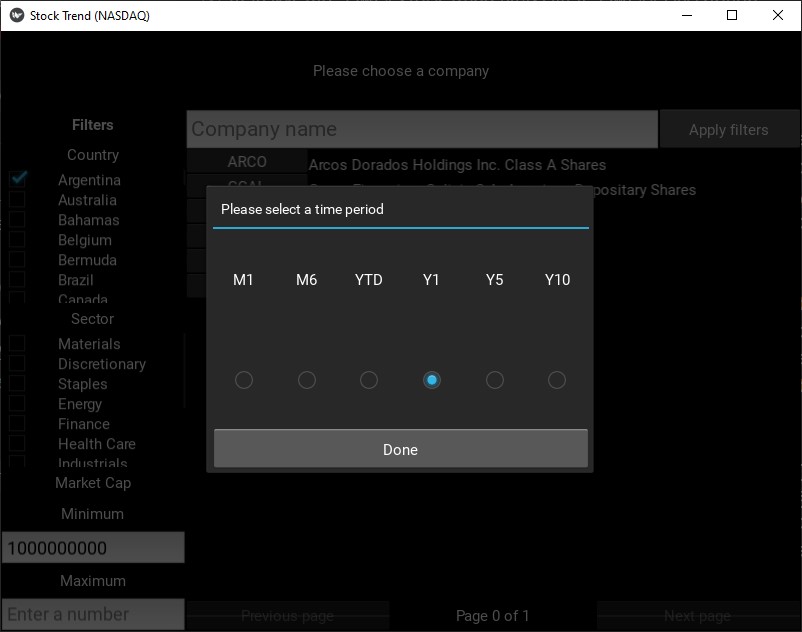Image resolution: width=802 pixels, height=632 pixels.
Task: Click the Health Care sector label
Action: coord(97,444)
